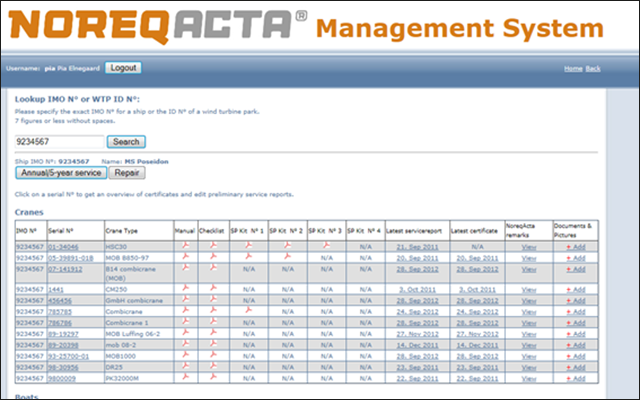Viewport: 640px width, 400px height.
Task: Open Manual PDF for PK32000M crane
Action: coord(186,376)
